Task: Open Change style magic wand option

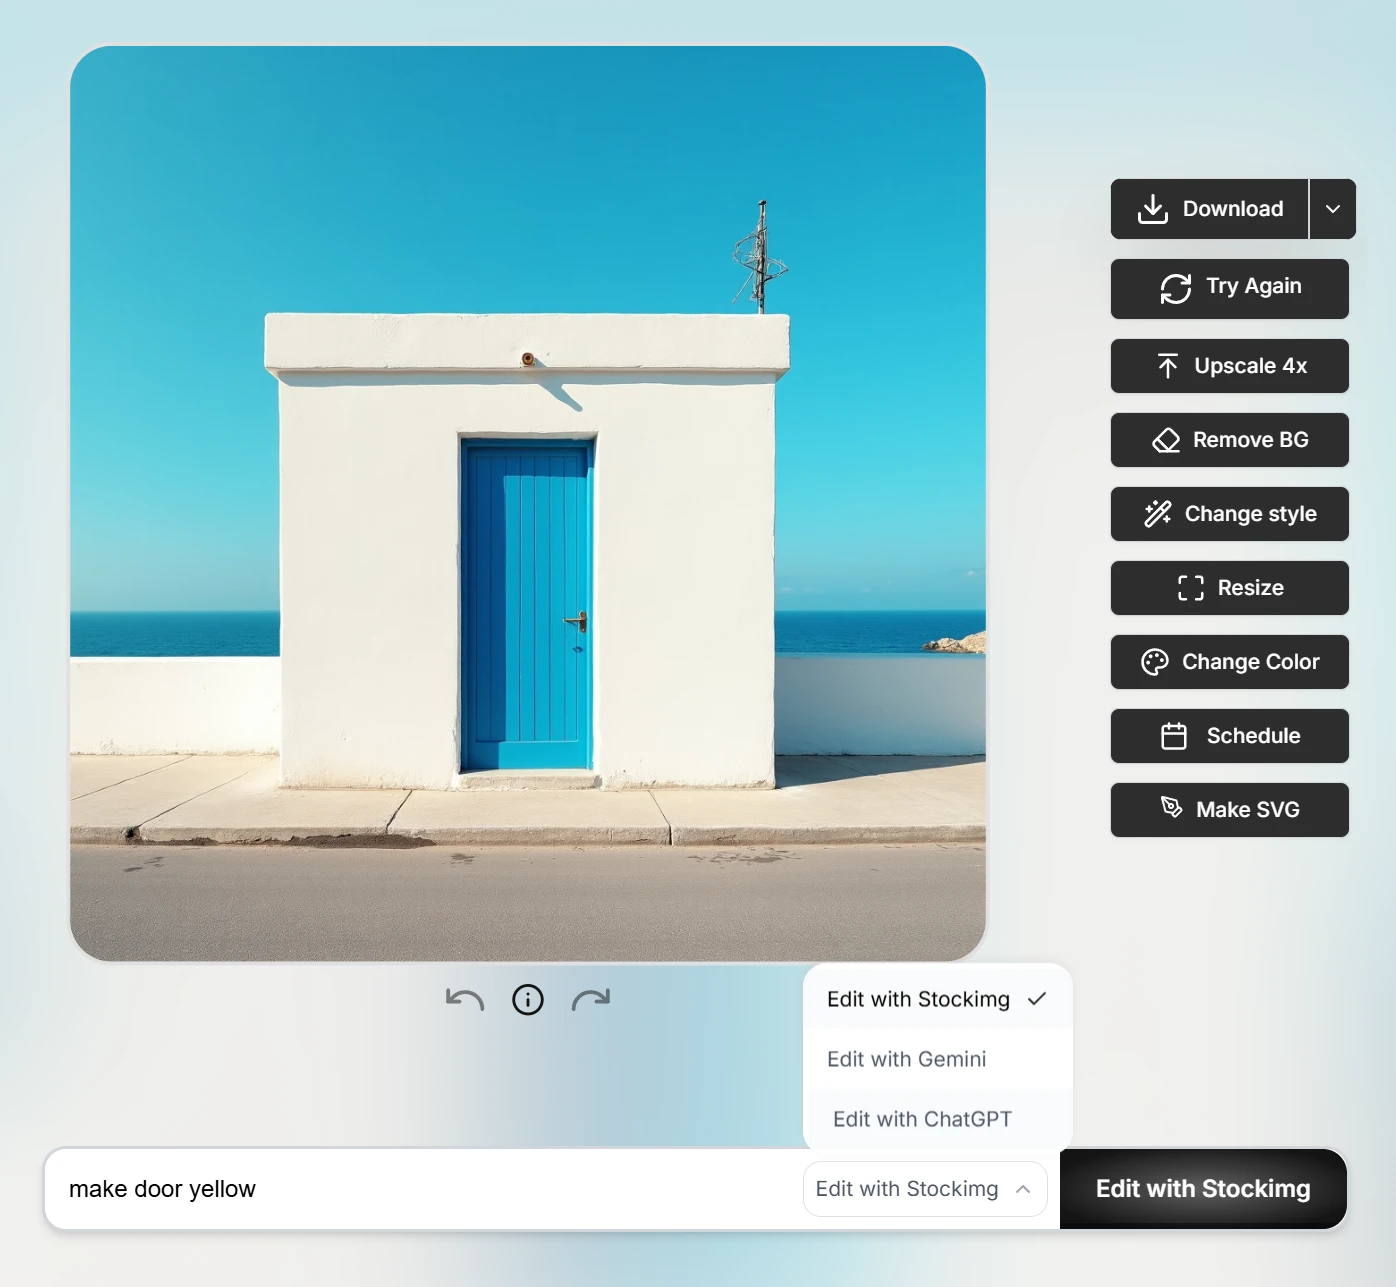Action: (1229, 514)
